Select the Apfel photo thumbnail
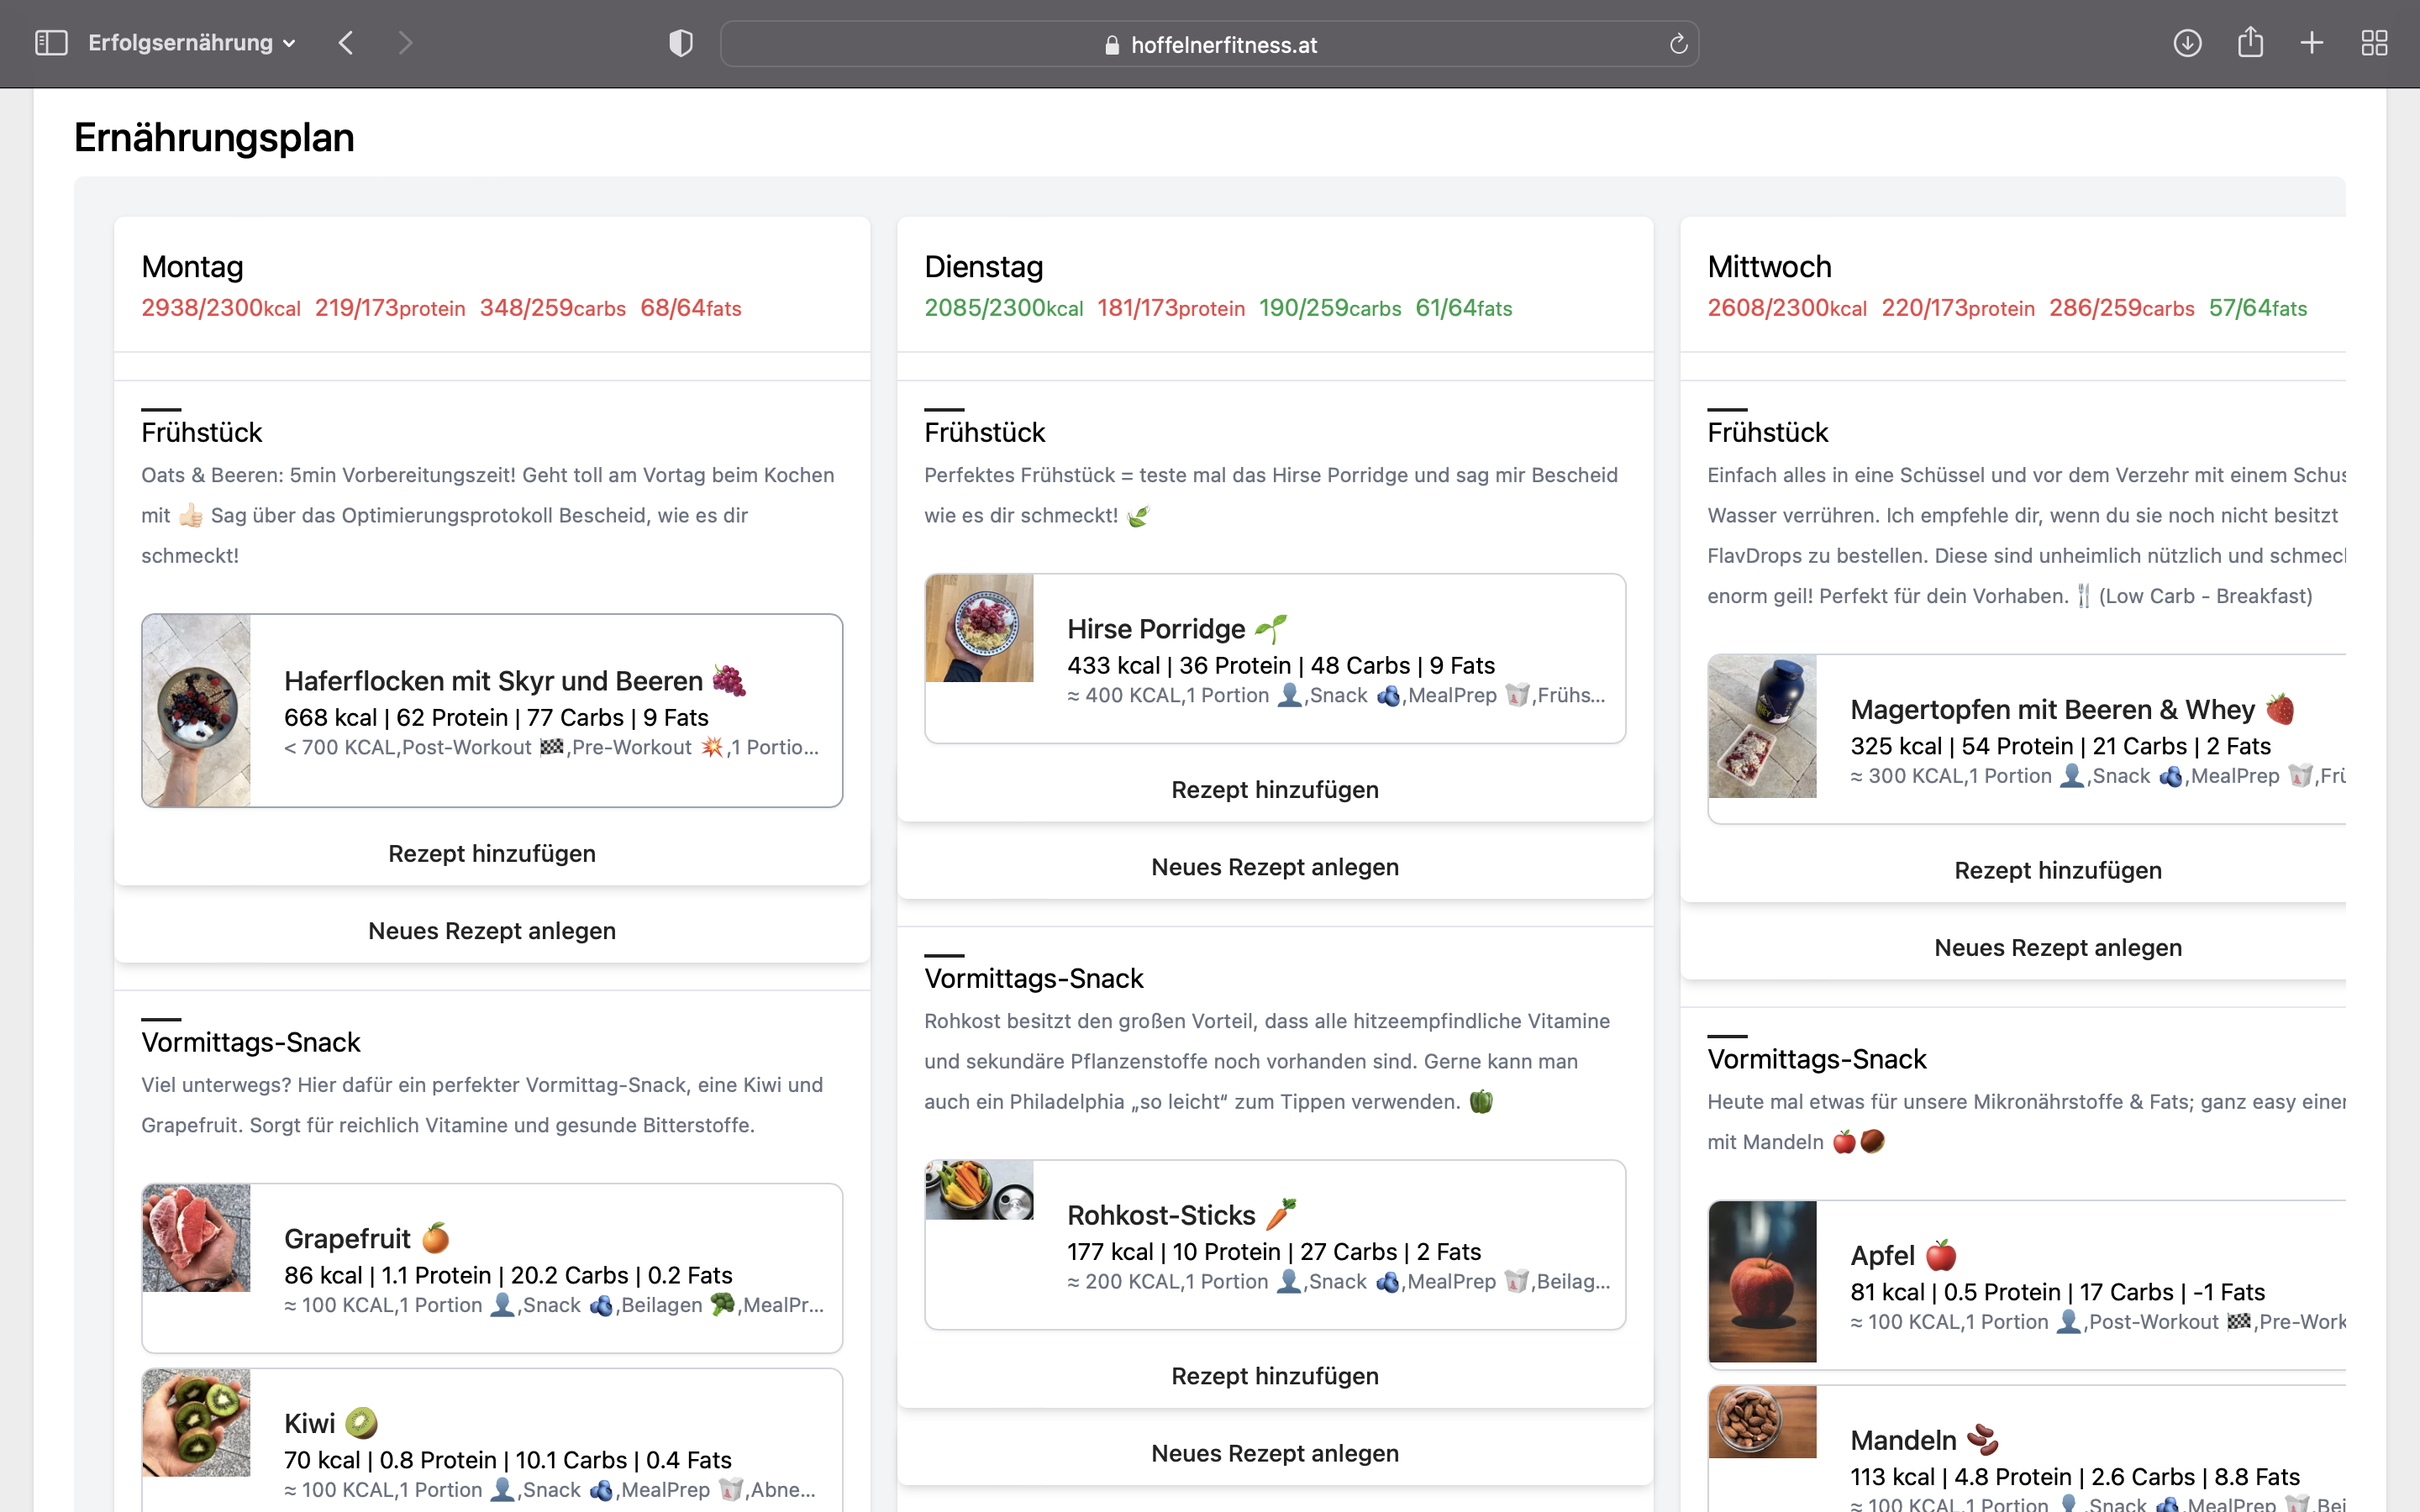 click(1762, 1282)
